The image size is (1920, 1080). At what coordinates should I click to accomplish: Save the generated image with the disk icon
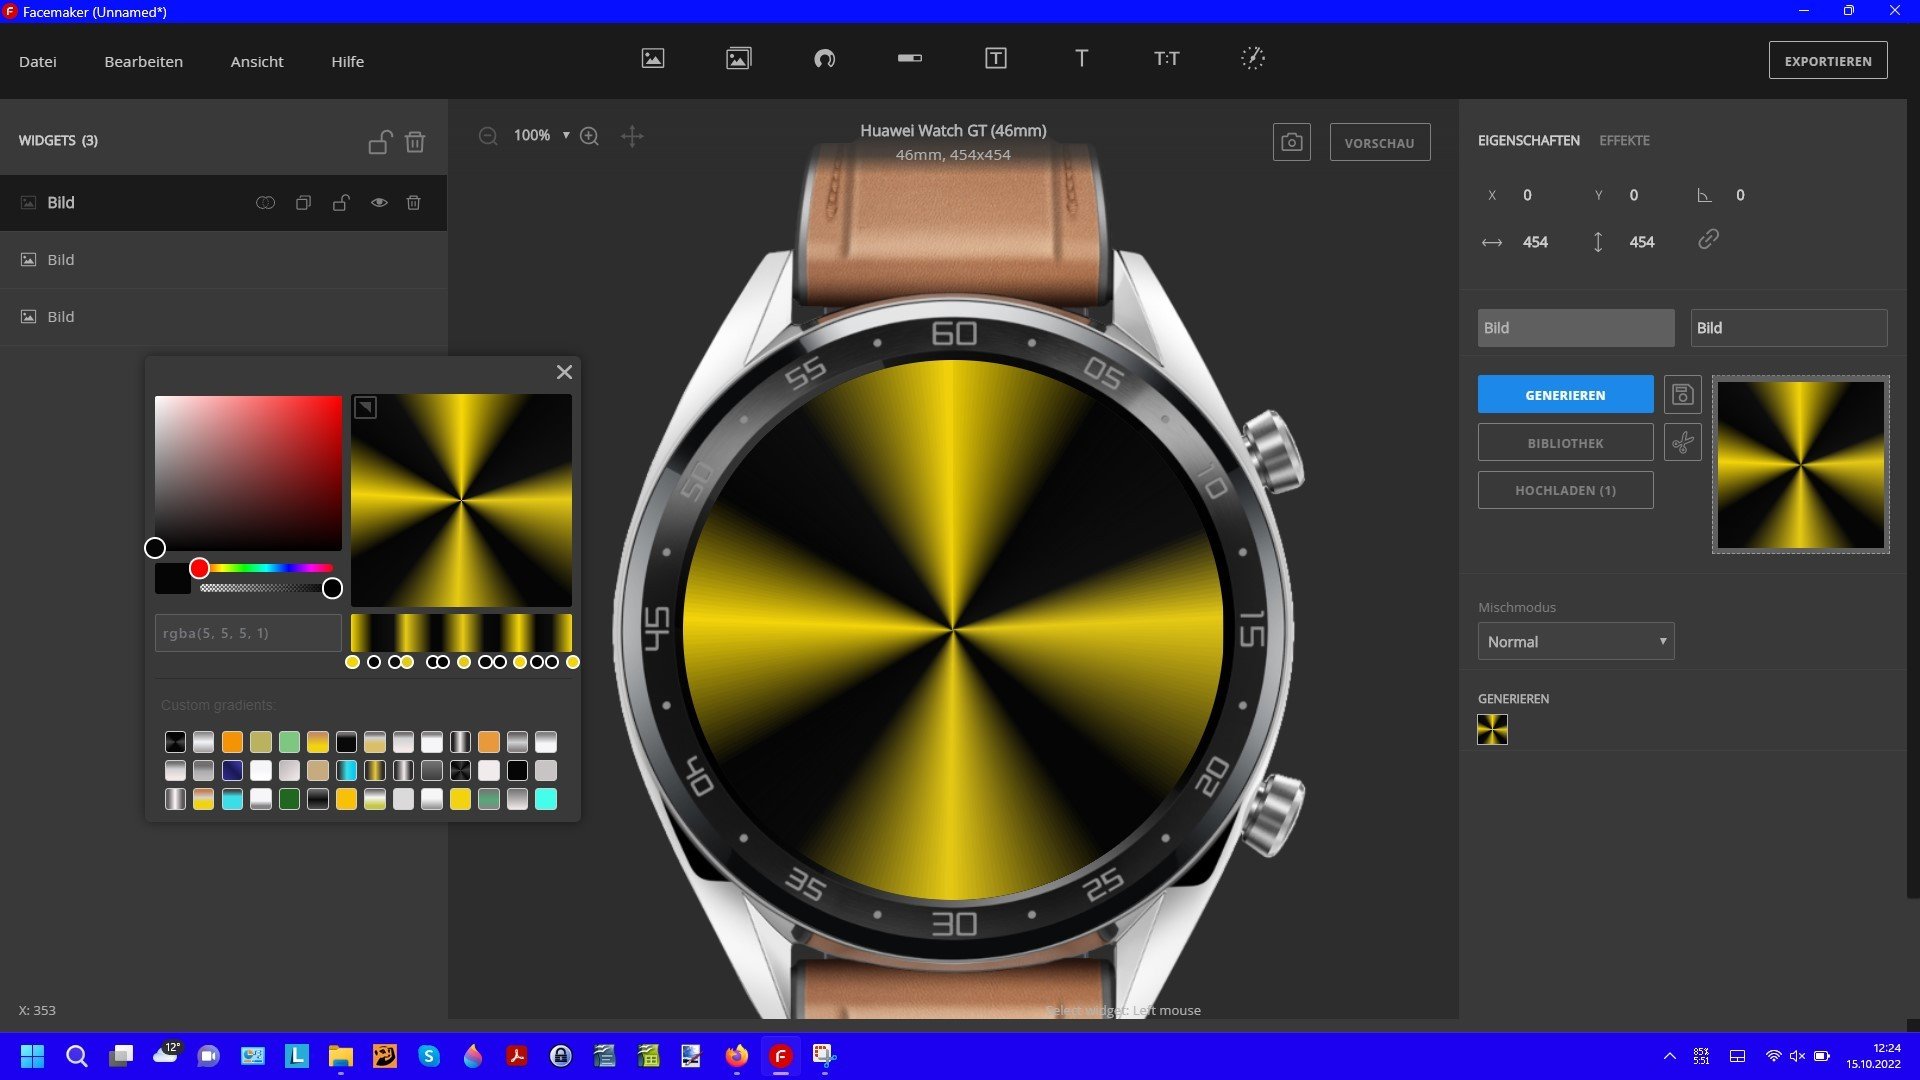pos(1683,395)
